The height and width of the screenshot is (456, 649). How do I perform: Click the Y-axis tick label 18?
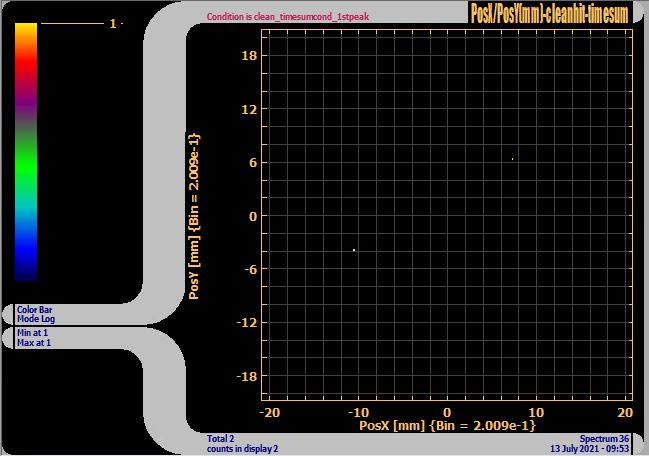(251, 56)
